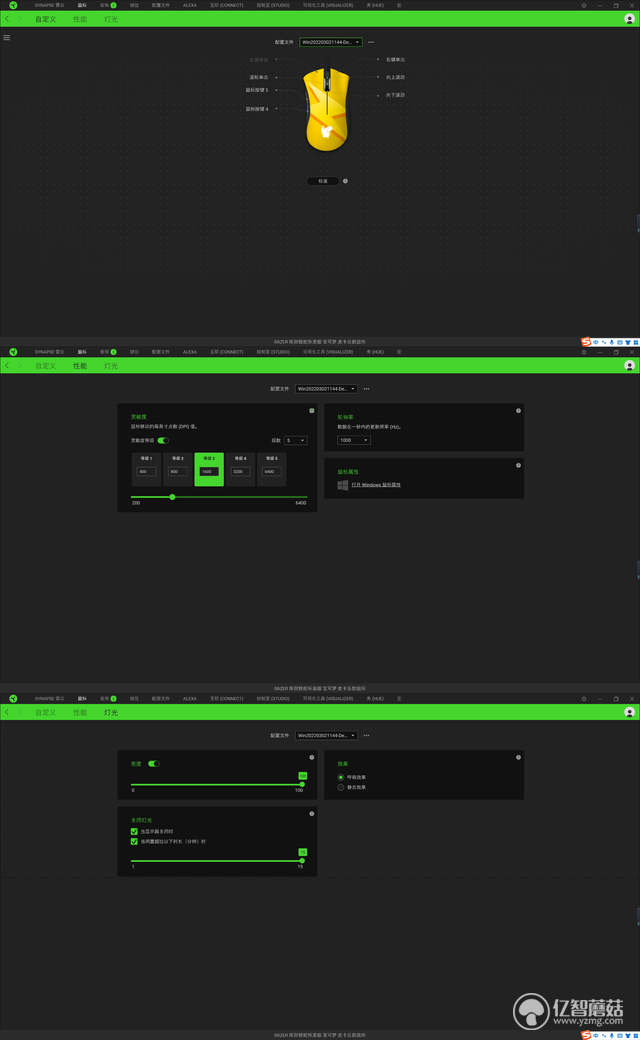Click the help icon on the 关闭灯光 panel
This screenshot has width=640, height=1040.
312,814
